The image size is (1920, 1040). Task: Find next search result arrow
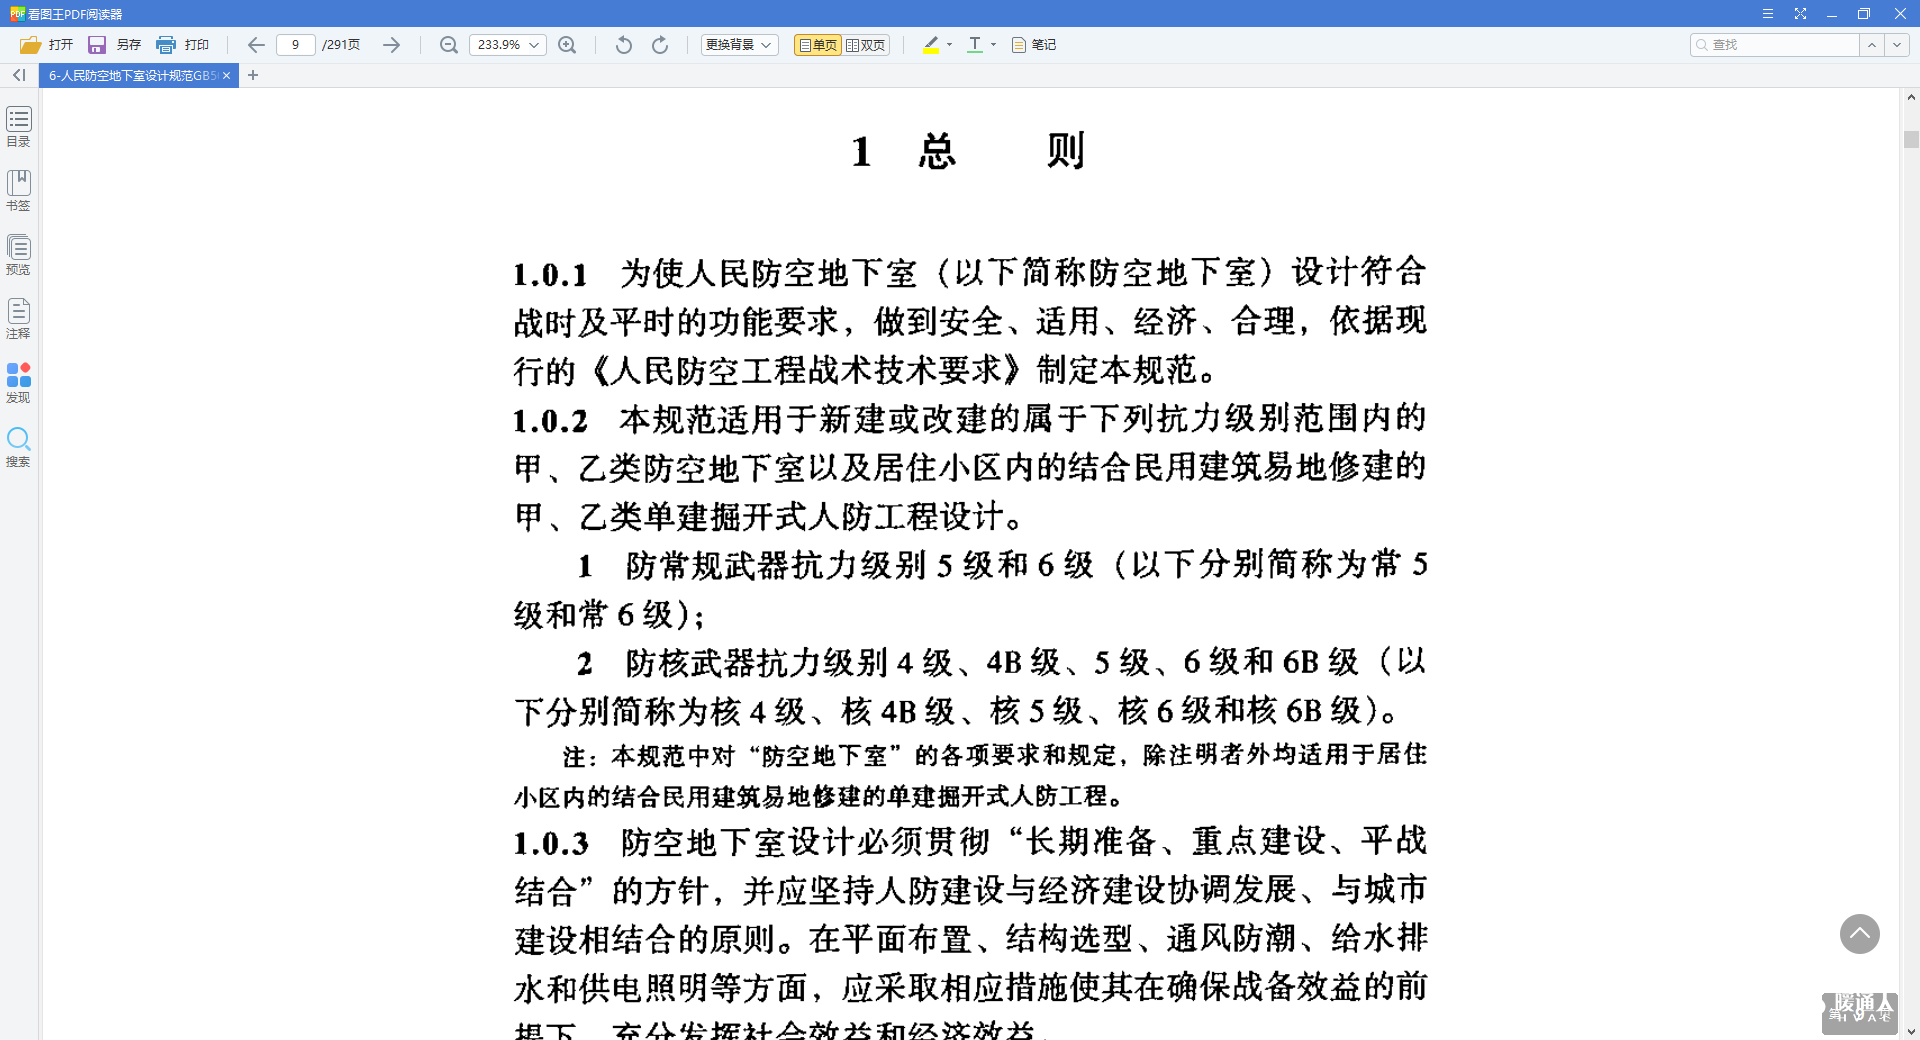point(1897,45)
